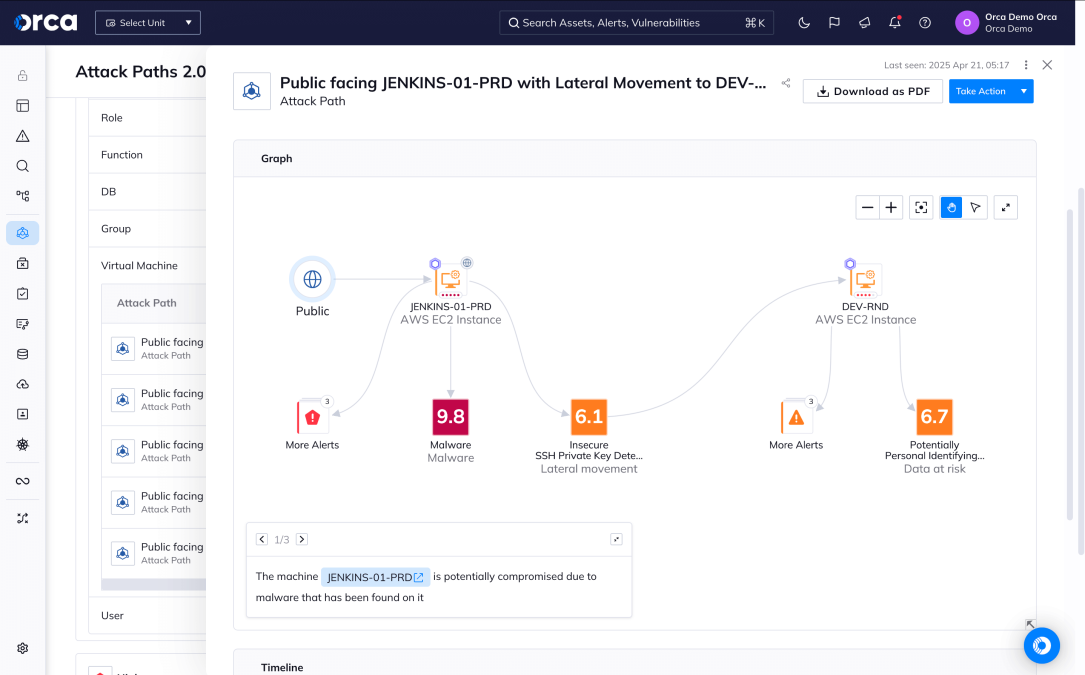Click Download as PDF button
The height and width of the screenshot is (675, 1085).
[x=873, y=91]
